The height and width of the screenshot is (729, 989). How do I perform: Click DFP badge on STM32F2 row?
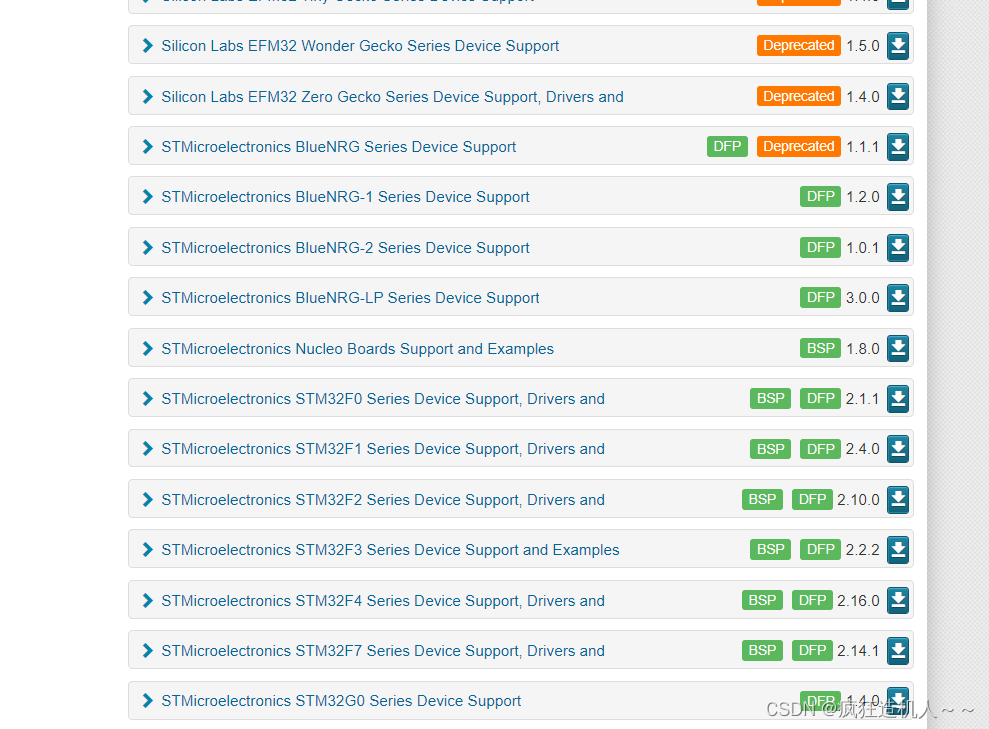[812, 499]
